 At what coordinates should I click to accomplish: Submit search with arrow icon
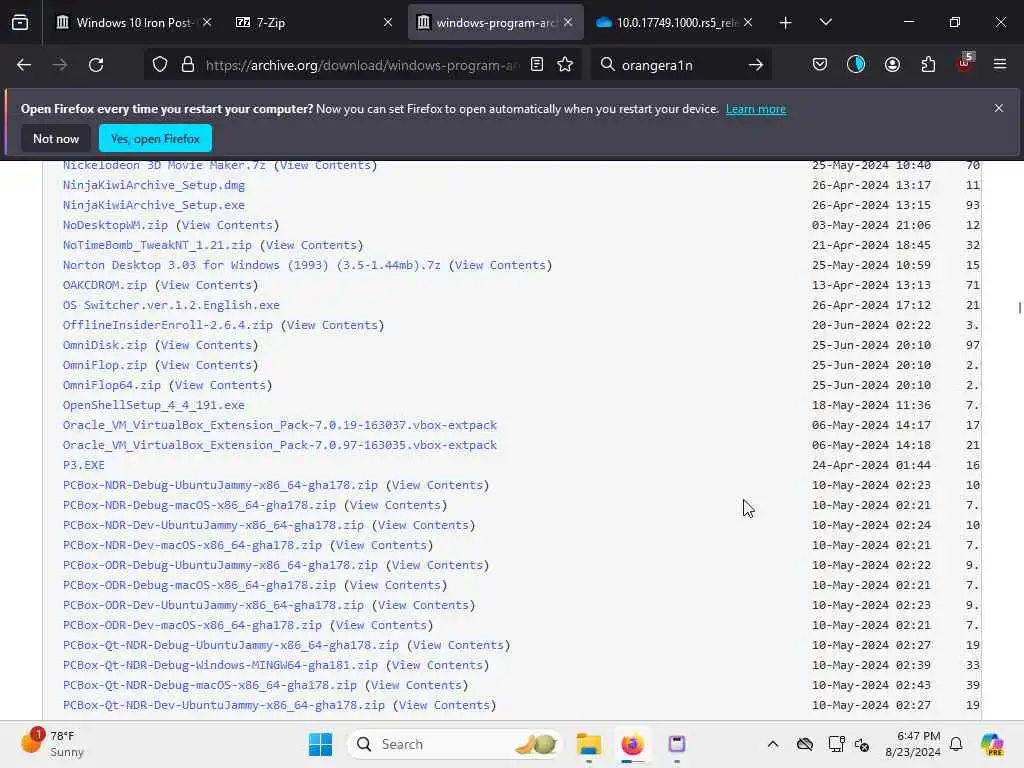point(756,65)
